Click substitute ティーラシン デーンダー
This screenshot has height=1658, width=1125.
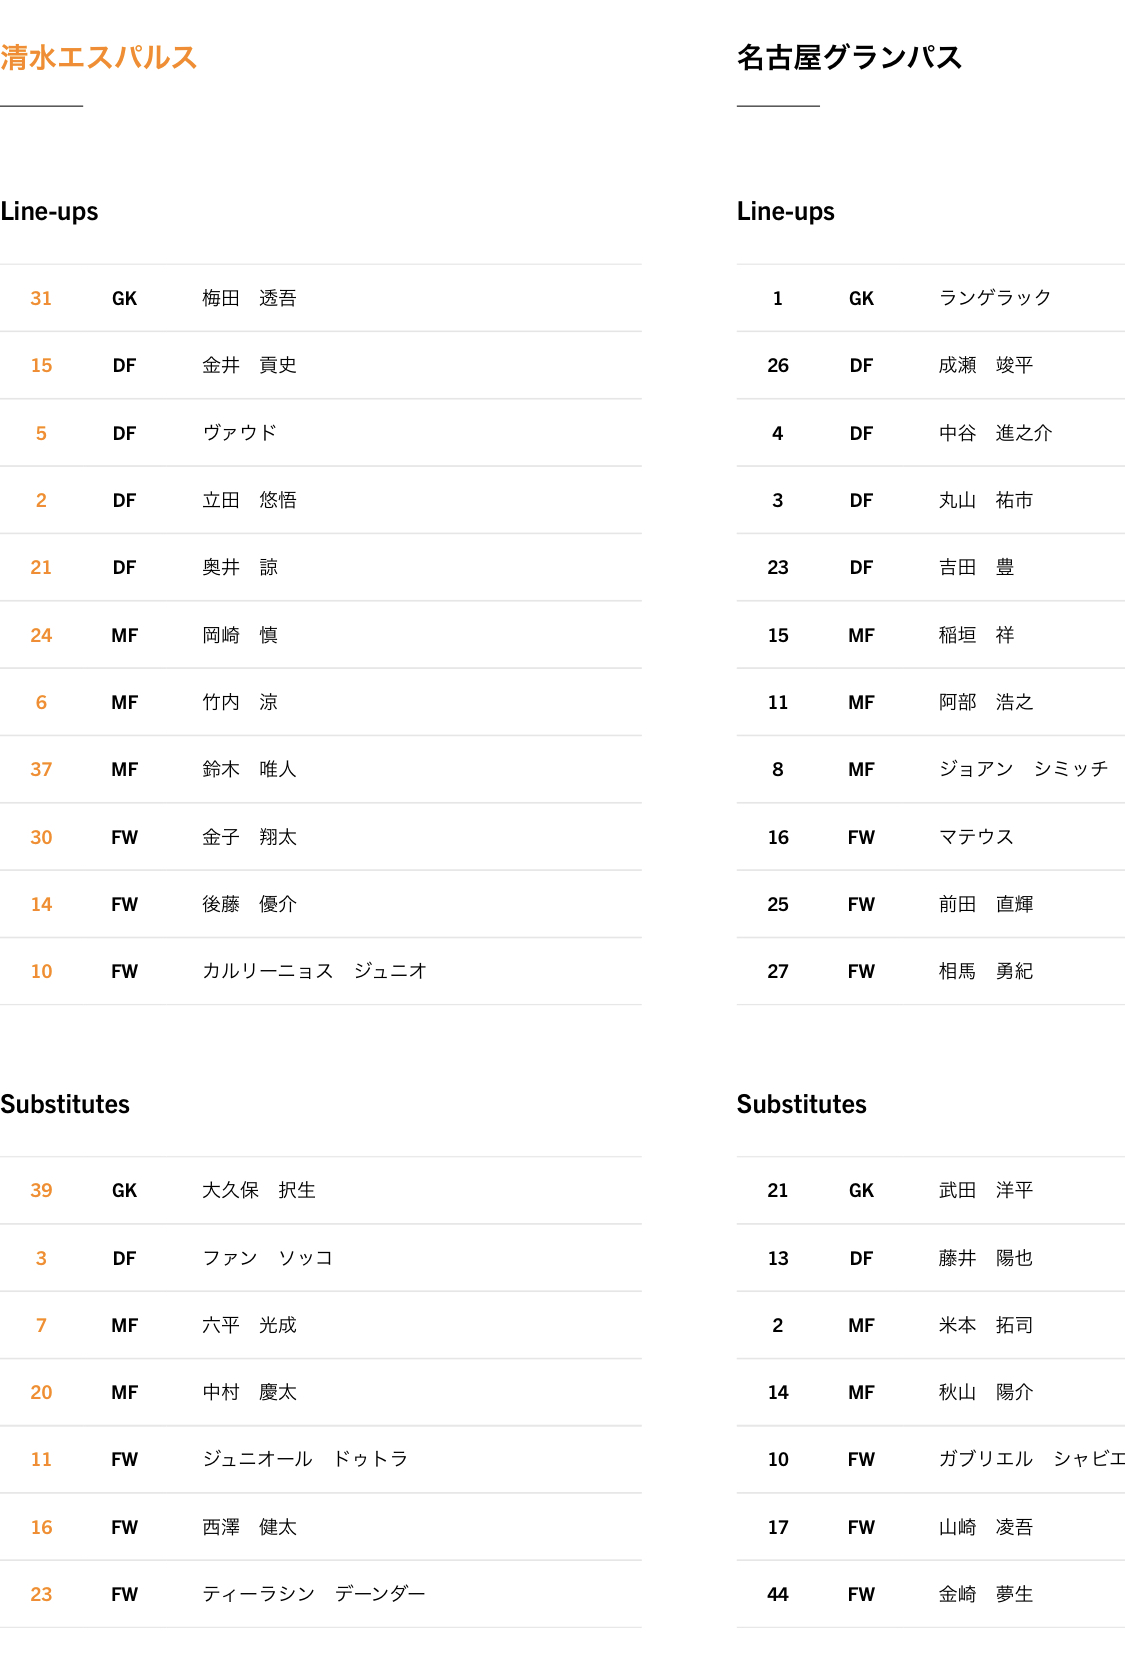click(x=314, y=1594)
